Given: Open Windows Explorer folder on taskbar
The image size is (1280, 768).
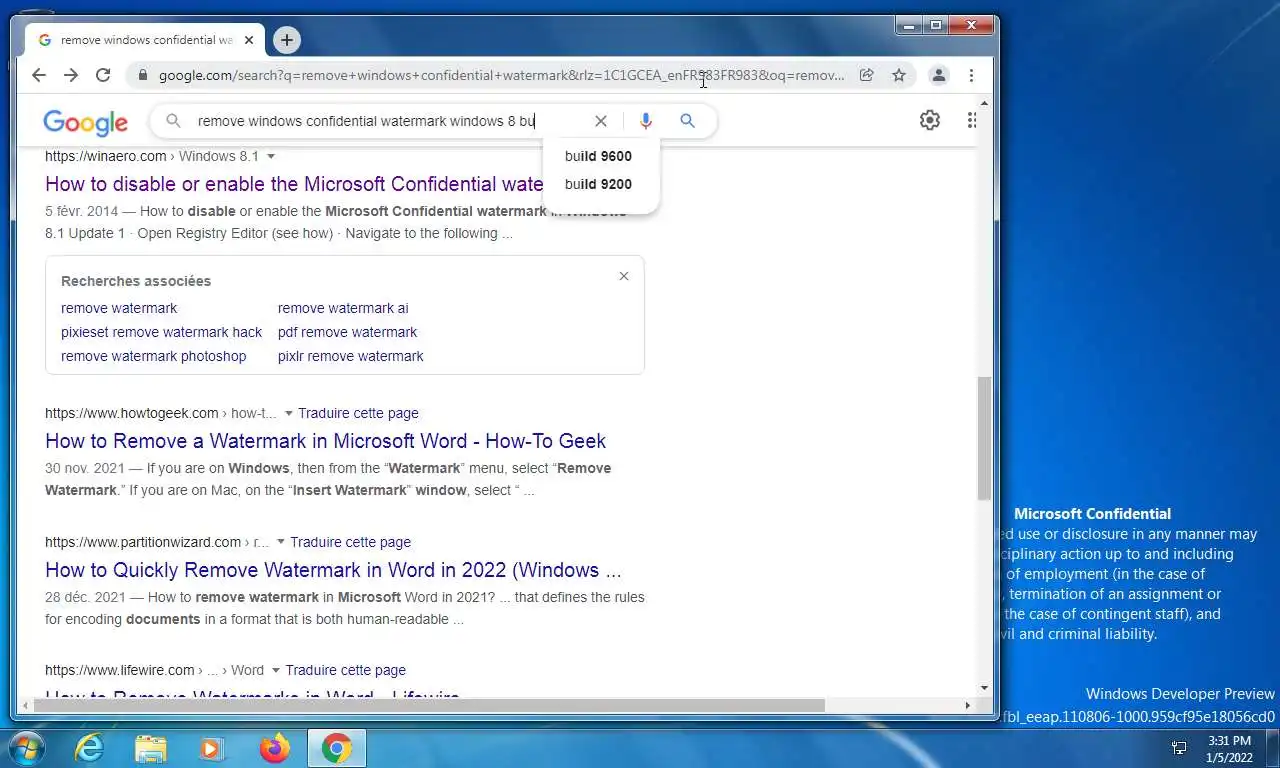Looking at the screenshot, I should point(151,748).
